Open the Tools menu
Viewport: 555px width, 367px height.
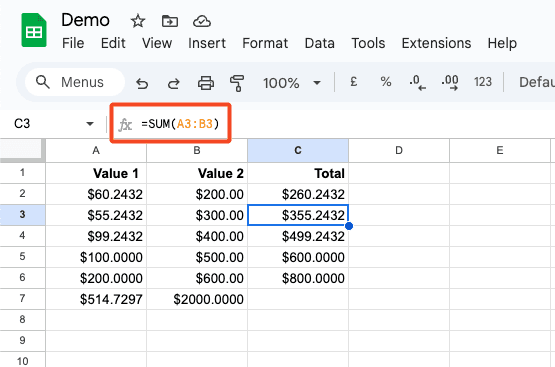[x=368, y=43]
